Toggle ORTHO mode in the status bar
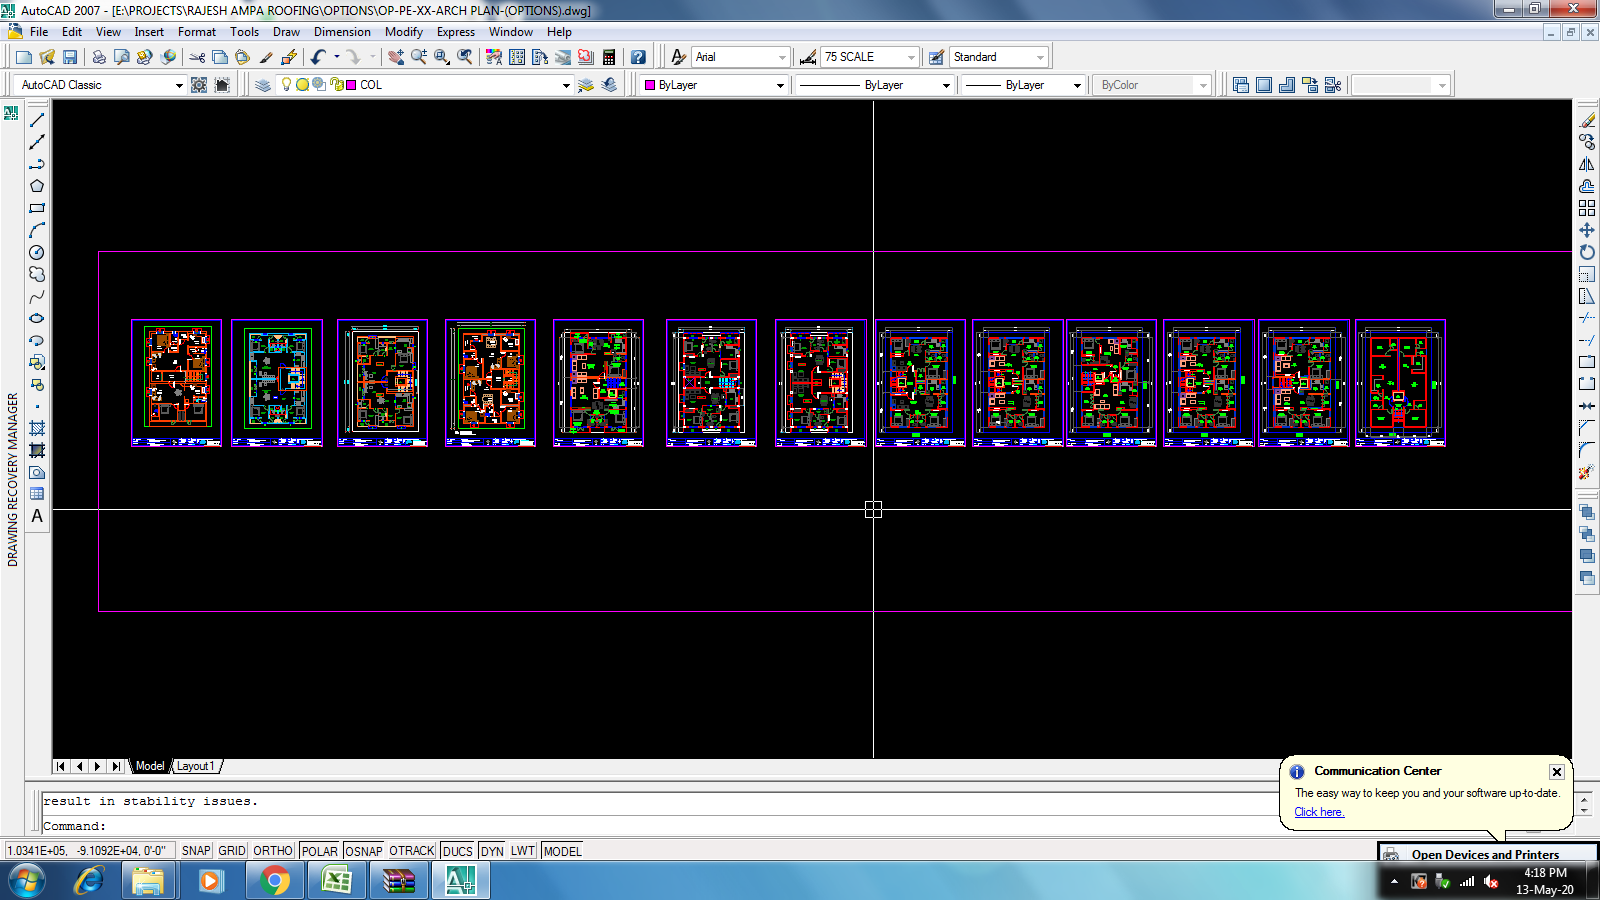This screenshot has width=1600, height=900. click(x=272, y=850)
